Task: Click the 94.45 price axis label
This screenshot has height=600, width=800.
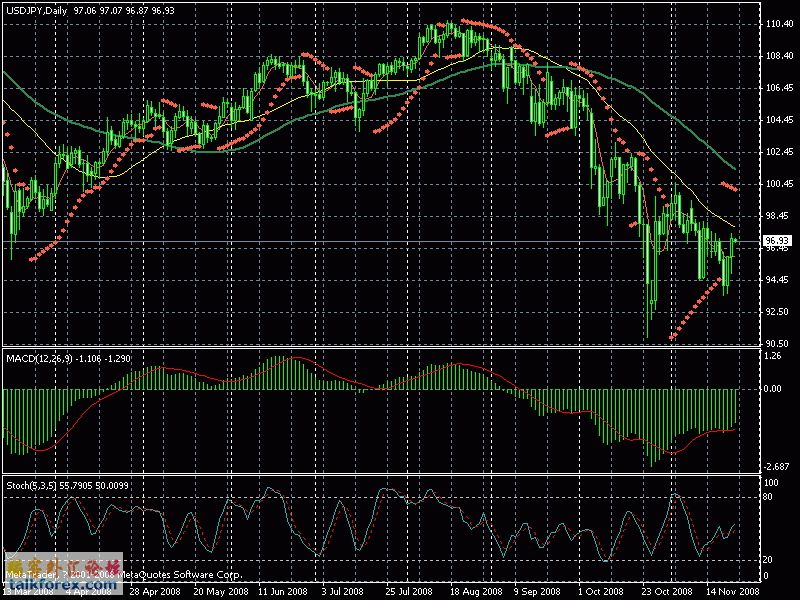Action: 779,280
